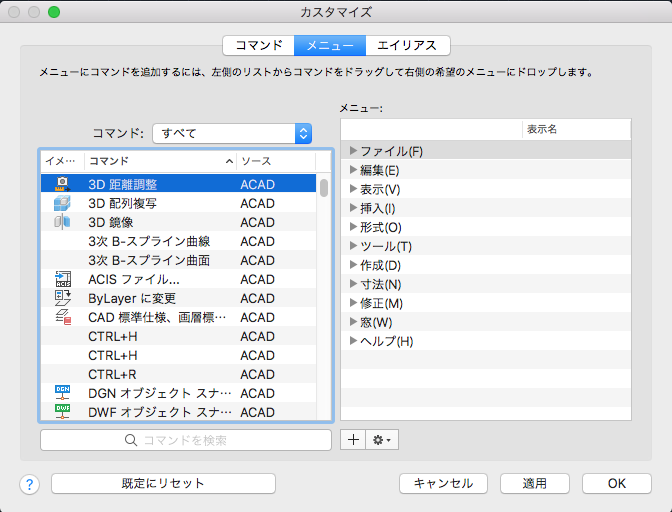Image resolution: width=672 pixels, height=512 pixels.
Task: Click the 既定にリセット button
Action: (x=163, y=483)
